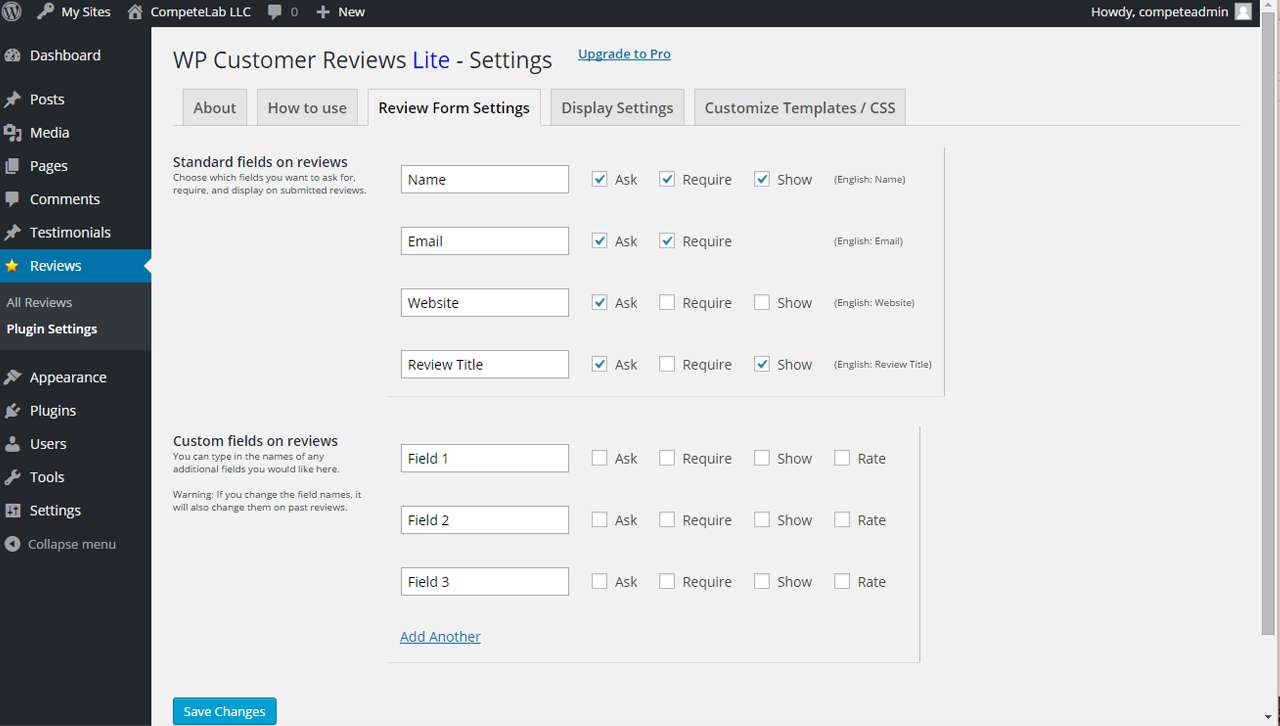Uncheck Require for the Email field

(x=666, y=240)
